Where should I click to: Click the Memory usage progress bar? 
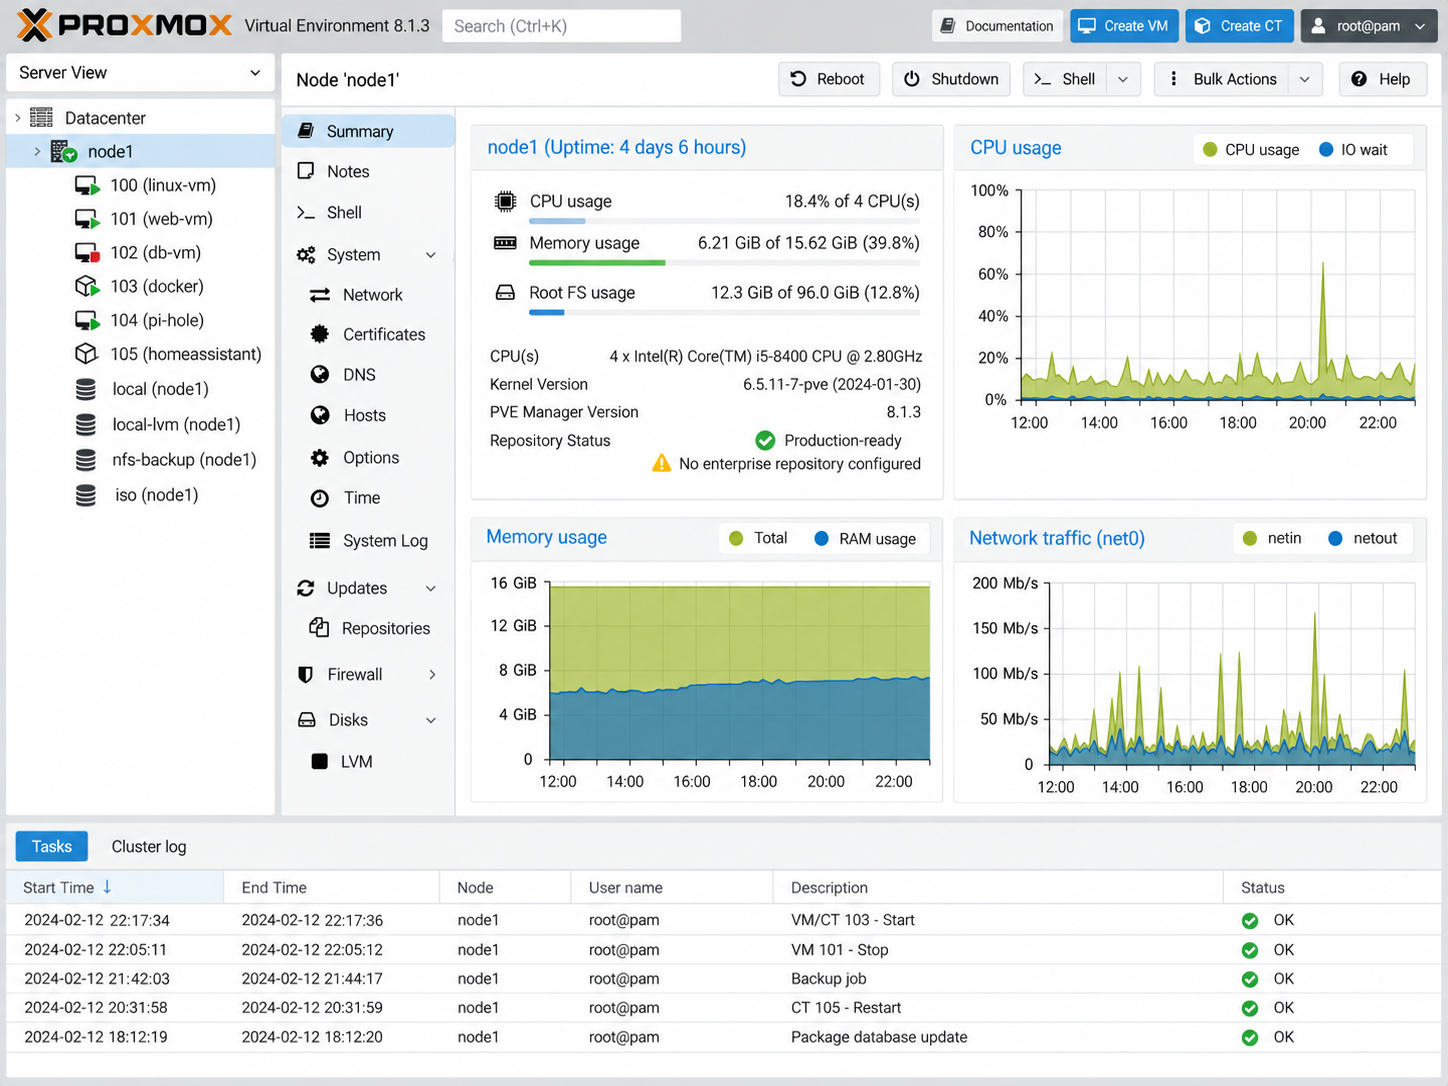pos(724,263)
